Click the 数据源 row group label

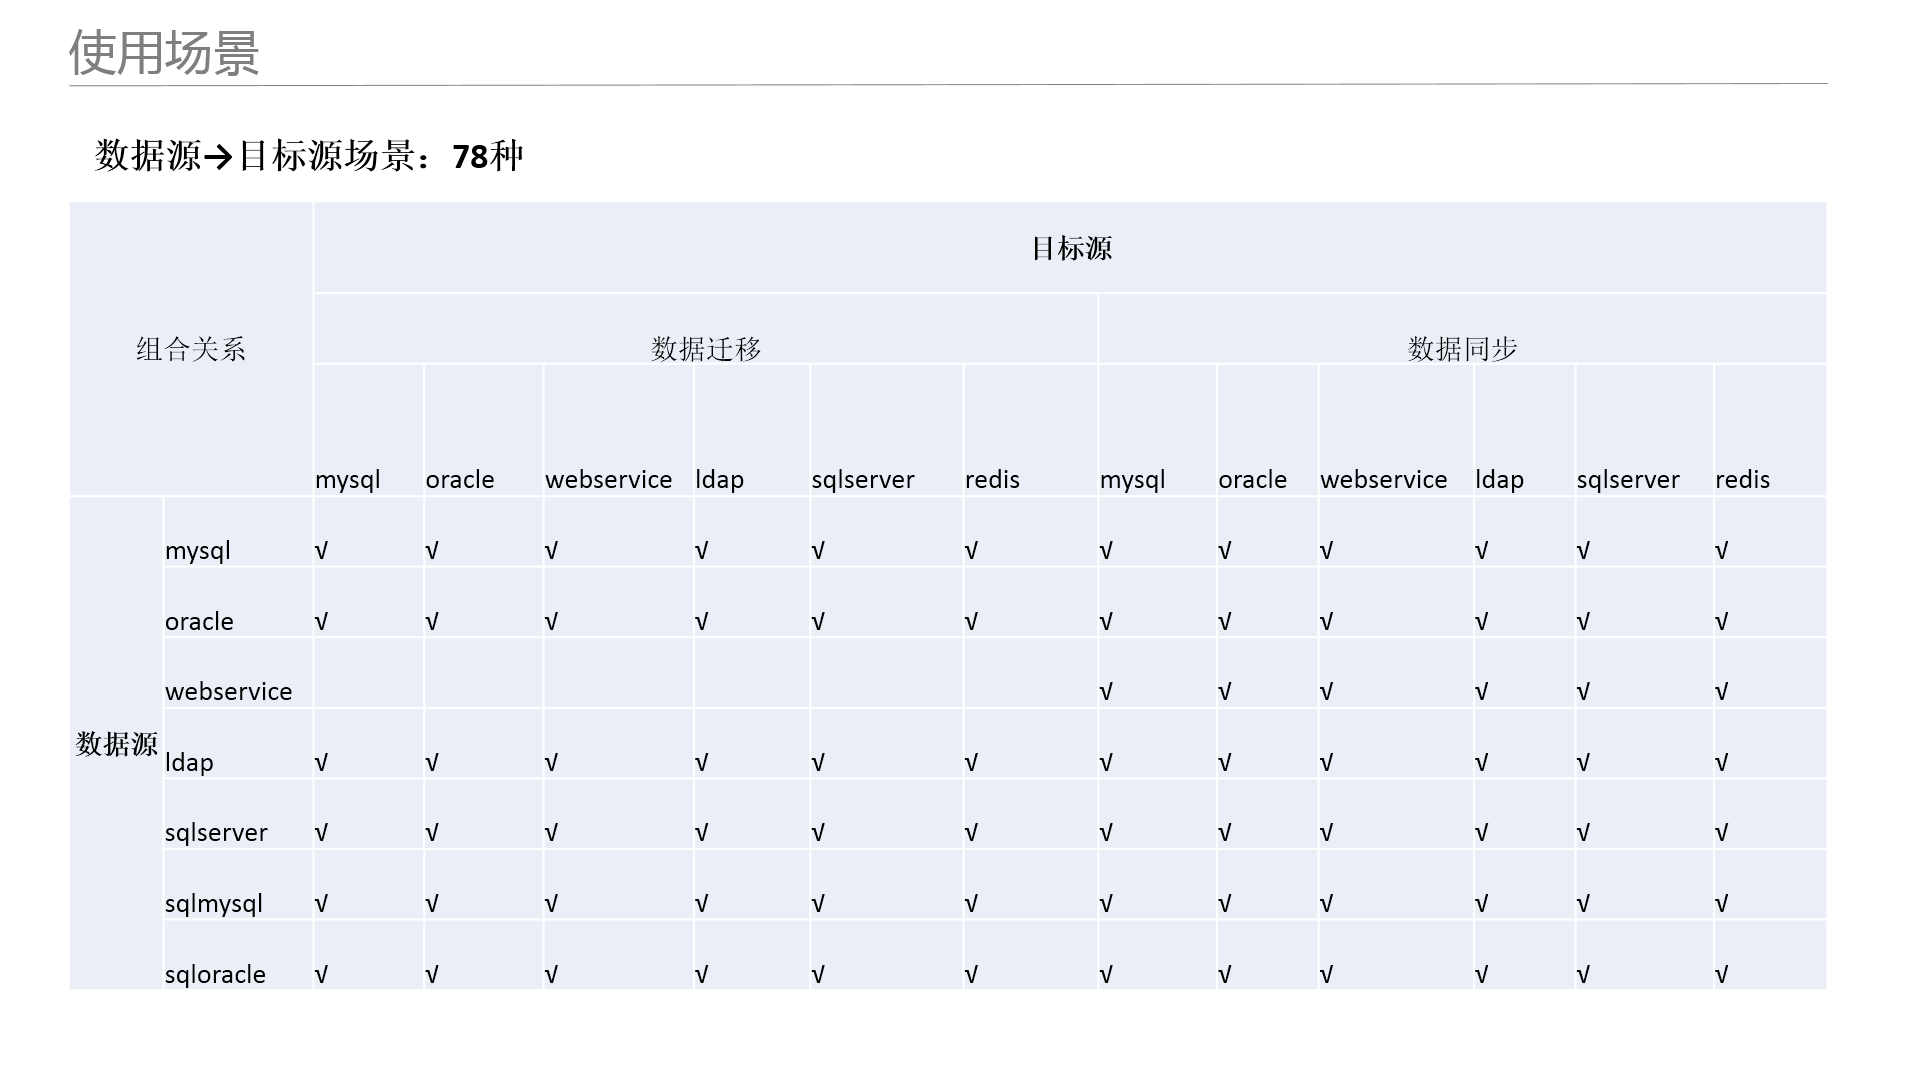pyautogui.click(x=116, y=744)
